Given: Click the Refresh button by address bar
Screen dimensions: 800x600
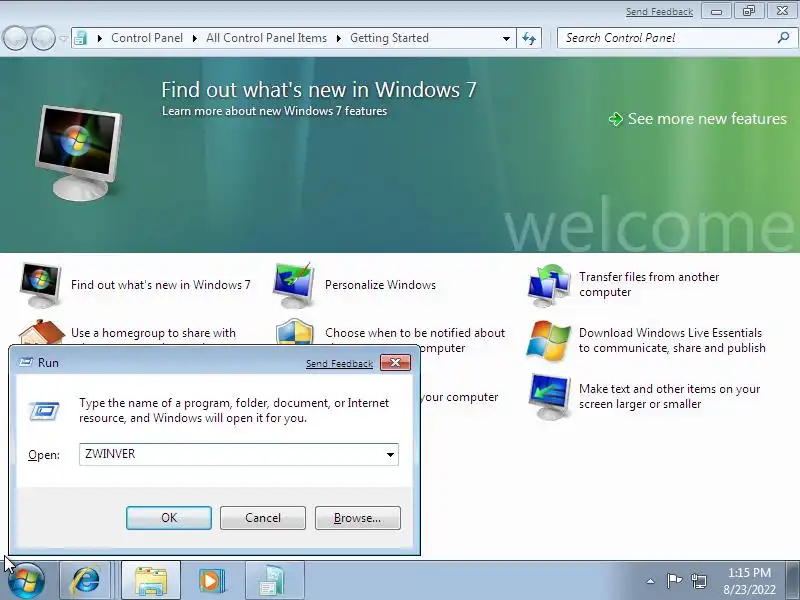Looking at the screenshot, I should point(529,38).
